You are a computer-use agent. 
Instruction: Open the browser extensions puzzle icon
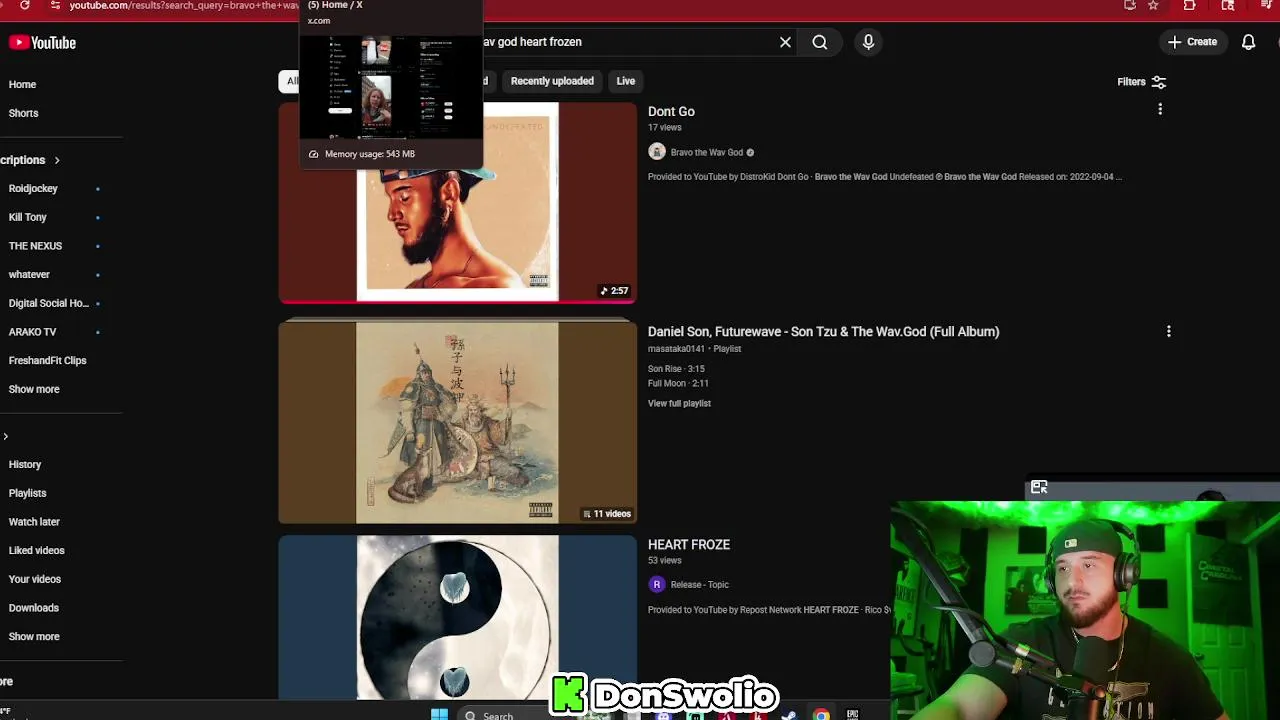(x=1189, y=5)
